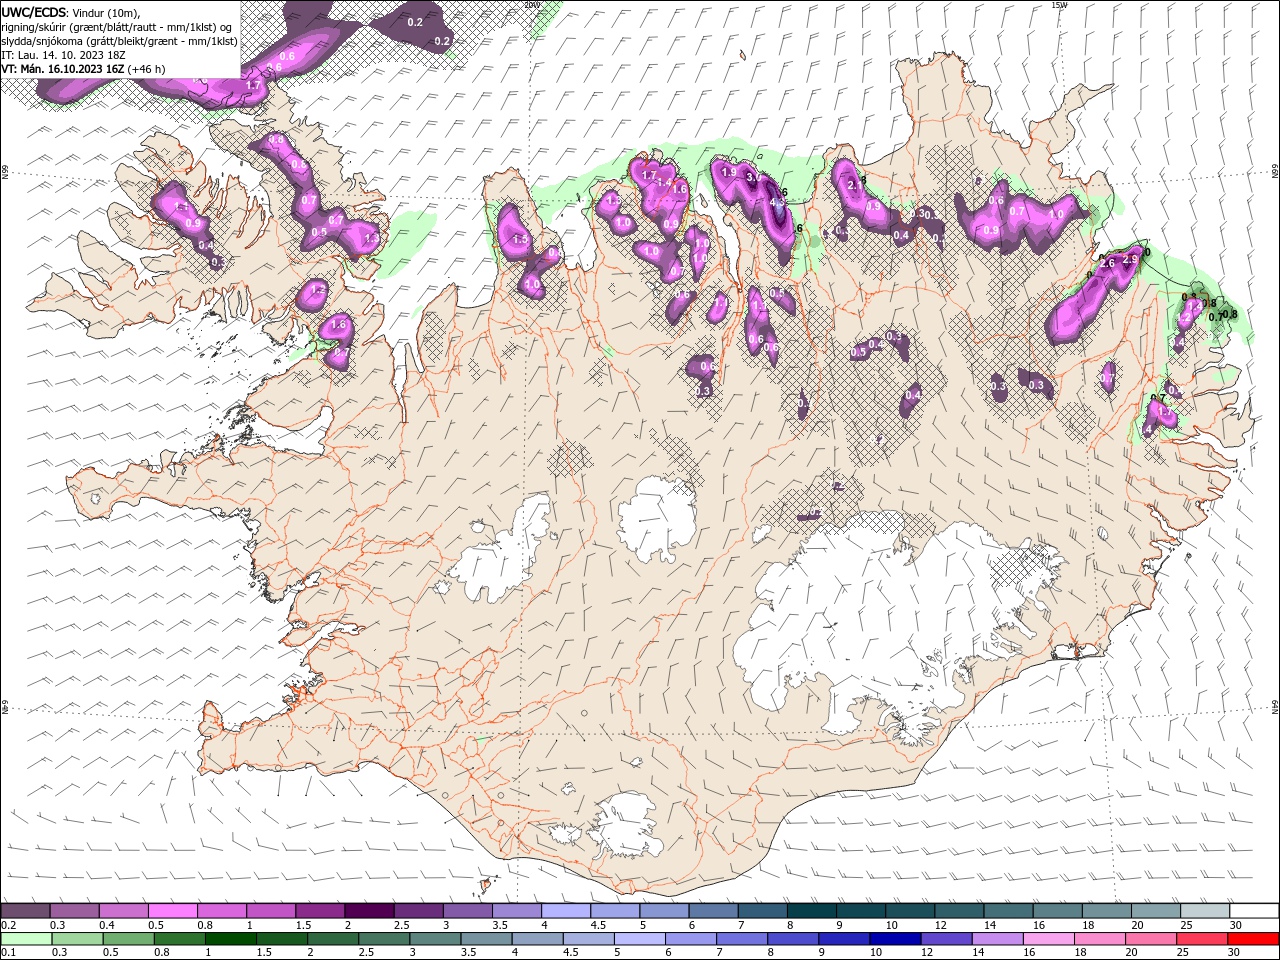Click the 3–3.5 gray-green rain legend swatch
The height and width of the screenshot is (960, 1280).
click(434, 938)
